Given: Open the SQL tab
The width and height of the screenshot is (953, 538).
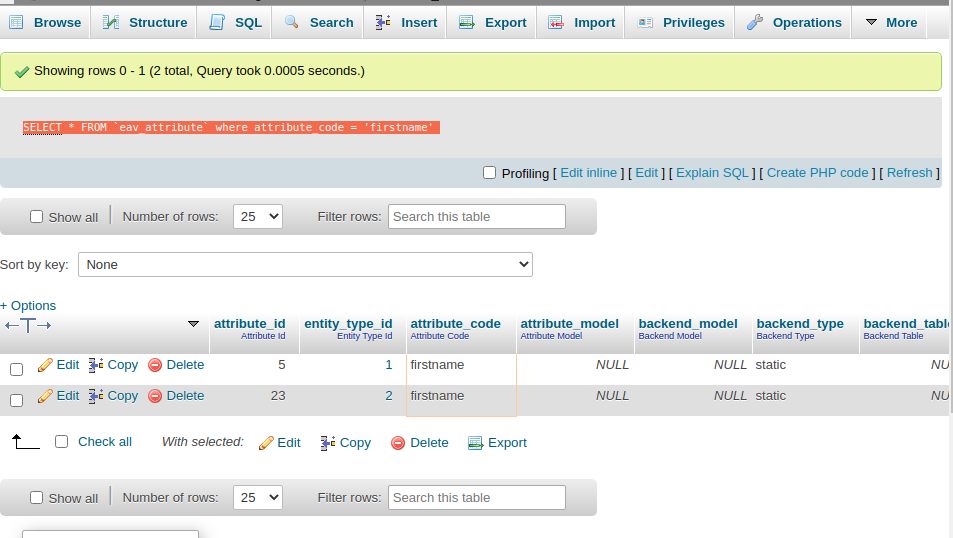Looking at the screenshot, I should click(x=236, y=22).
